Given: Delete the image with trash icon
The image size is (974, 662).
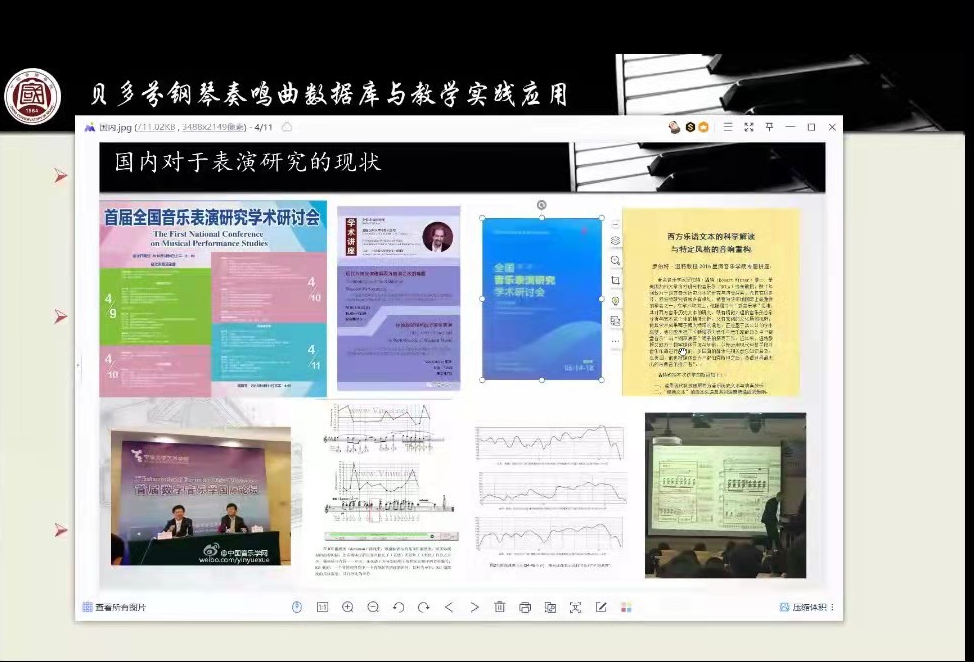Looking at the screenshot, I should pos(500,607).
